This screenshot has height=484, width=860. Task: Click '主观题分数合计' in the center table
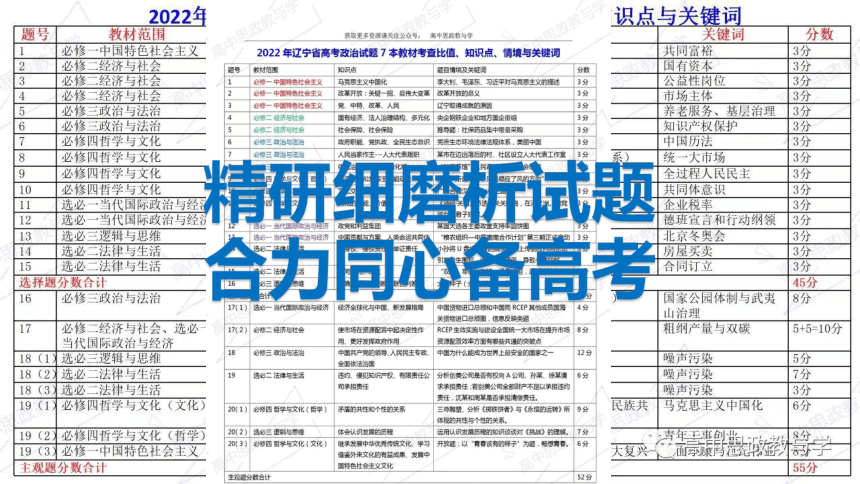249,477
